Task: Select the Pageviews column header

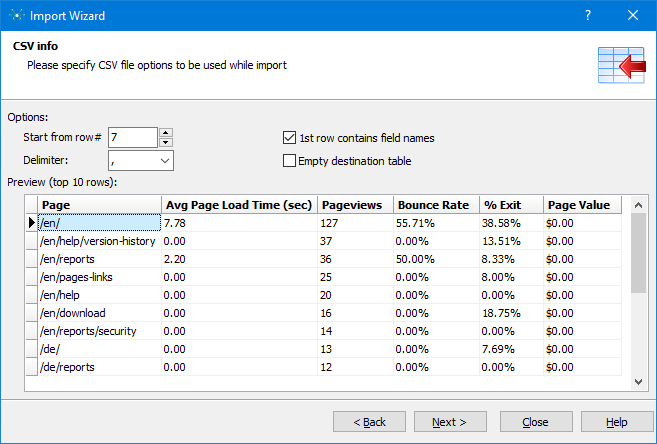Action: click(354, 205)
